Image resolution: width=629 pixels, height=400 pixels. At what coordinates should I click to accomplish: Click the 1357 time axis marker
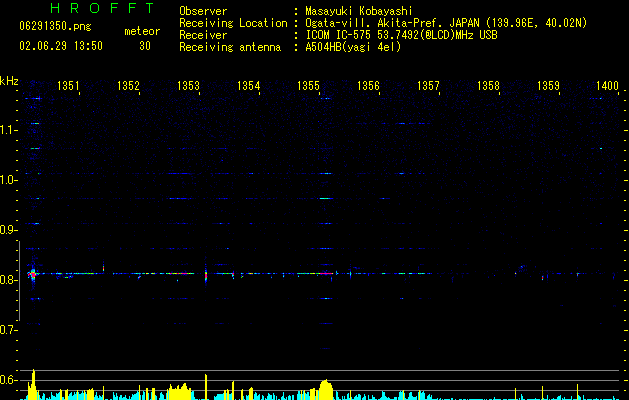428,86
